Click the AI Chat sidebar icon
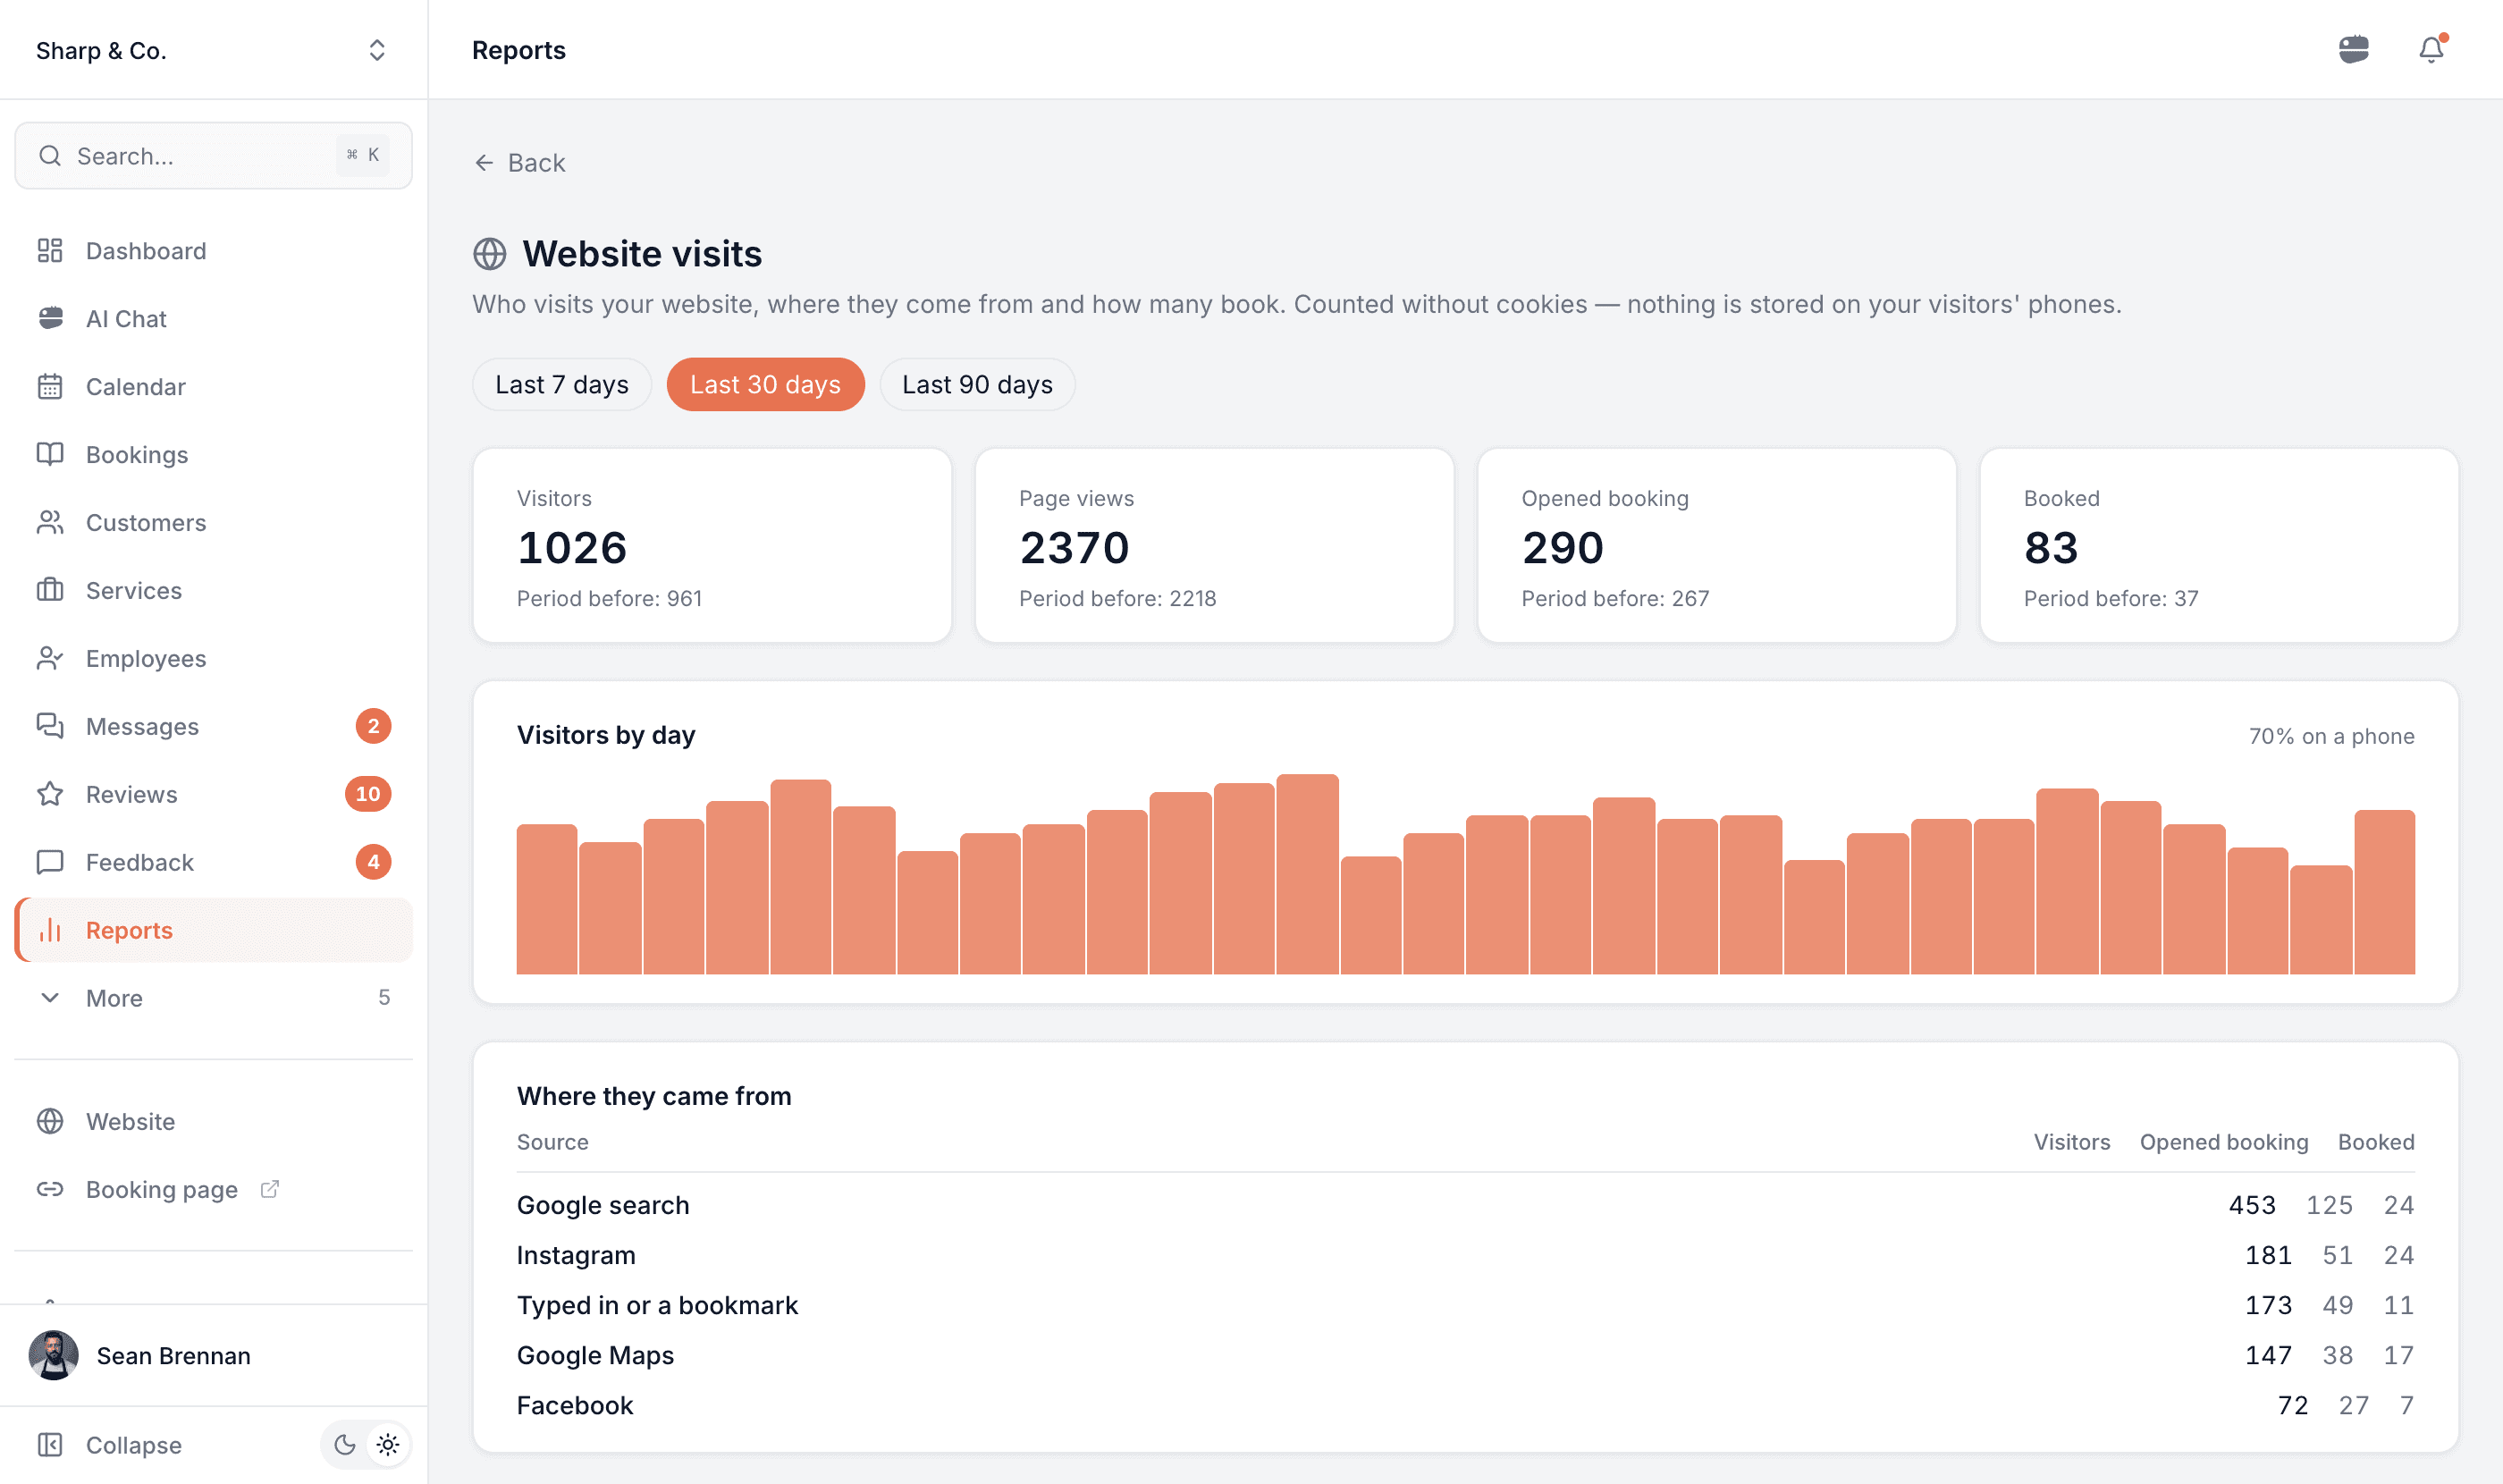The width and height of the screenshot is (2503, 1484). coord(50,319)
